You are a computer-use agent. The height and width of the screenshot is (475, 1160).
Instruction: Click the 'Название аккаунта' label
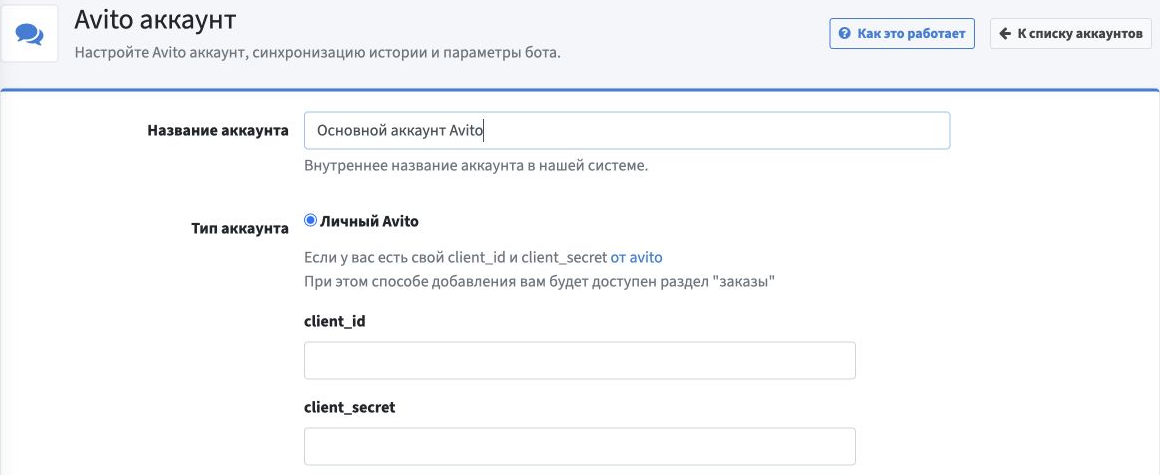218,131
